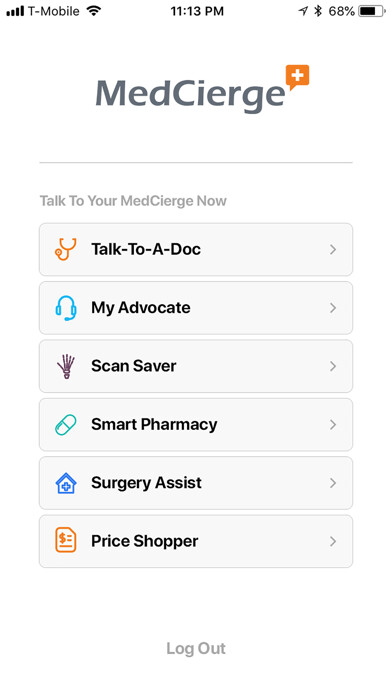This screenshot has height=696, width=392.
Task: Select the Surgery Assist menu row
Action: [196, 483]
